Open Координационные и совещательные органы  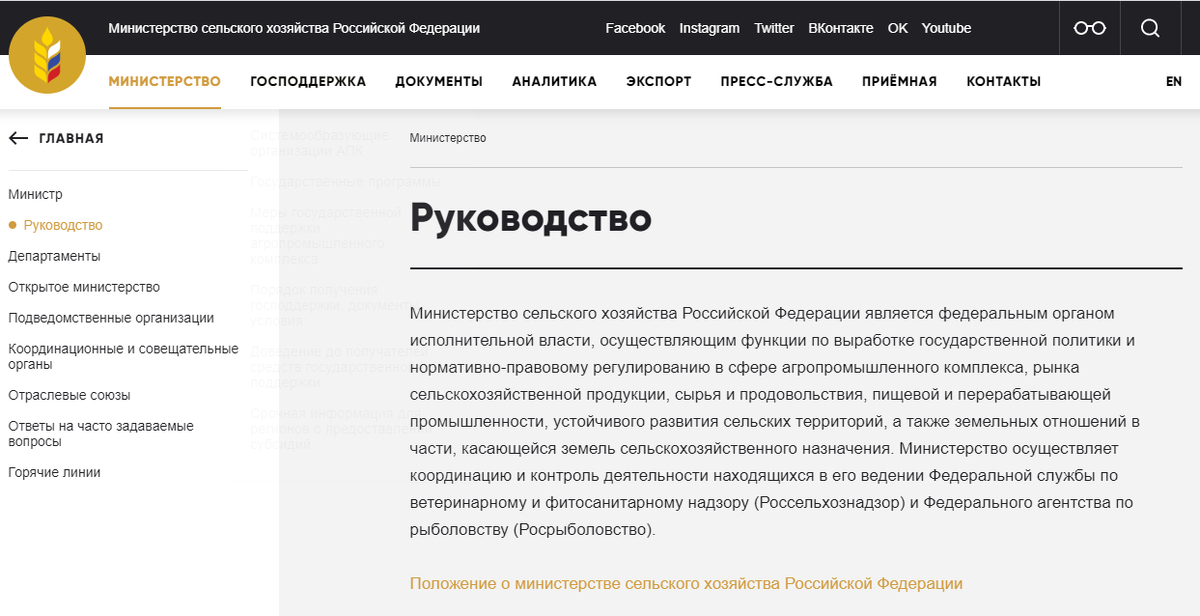pos(123,356)
